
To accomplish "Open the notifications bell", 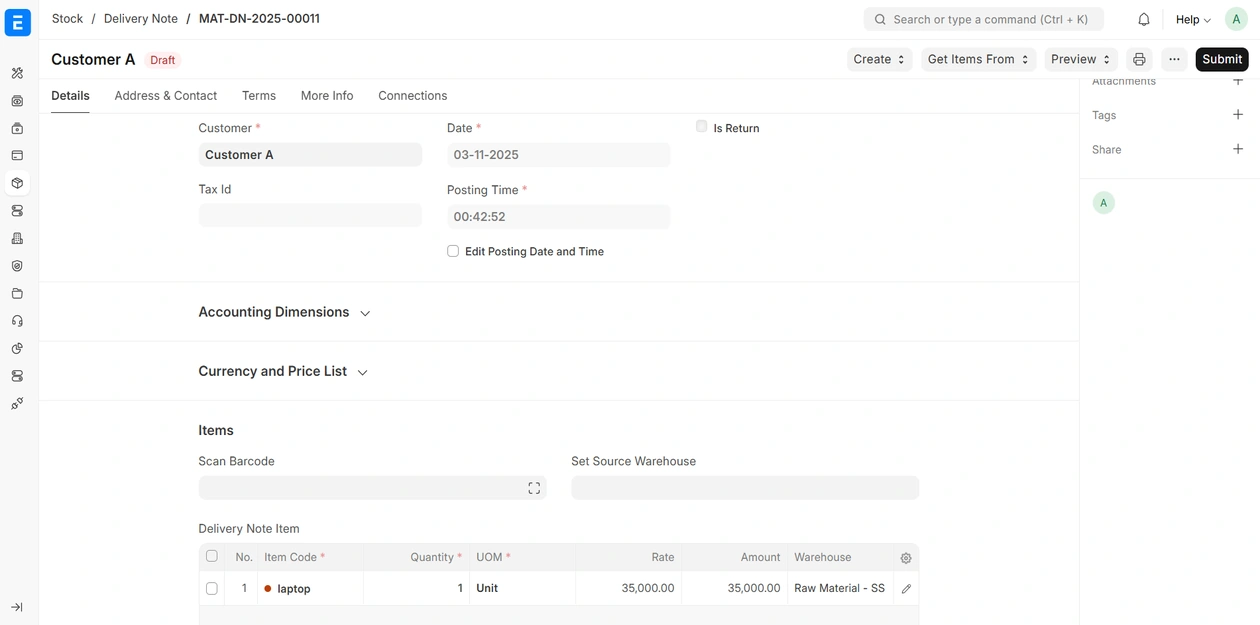I will click(1144, 19).
